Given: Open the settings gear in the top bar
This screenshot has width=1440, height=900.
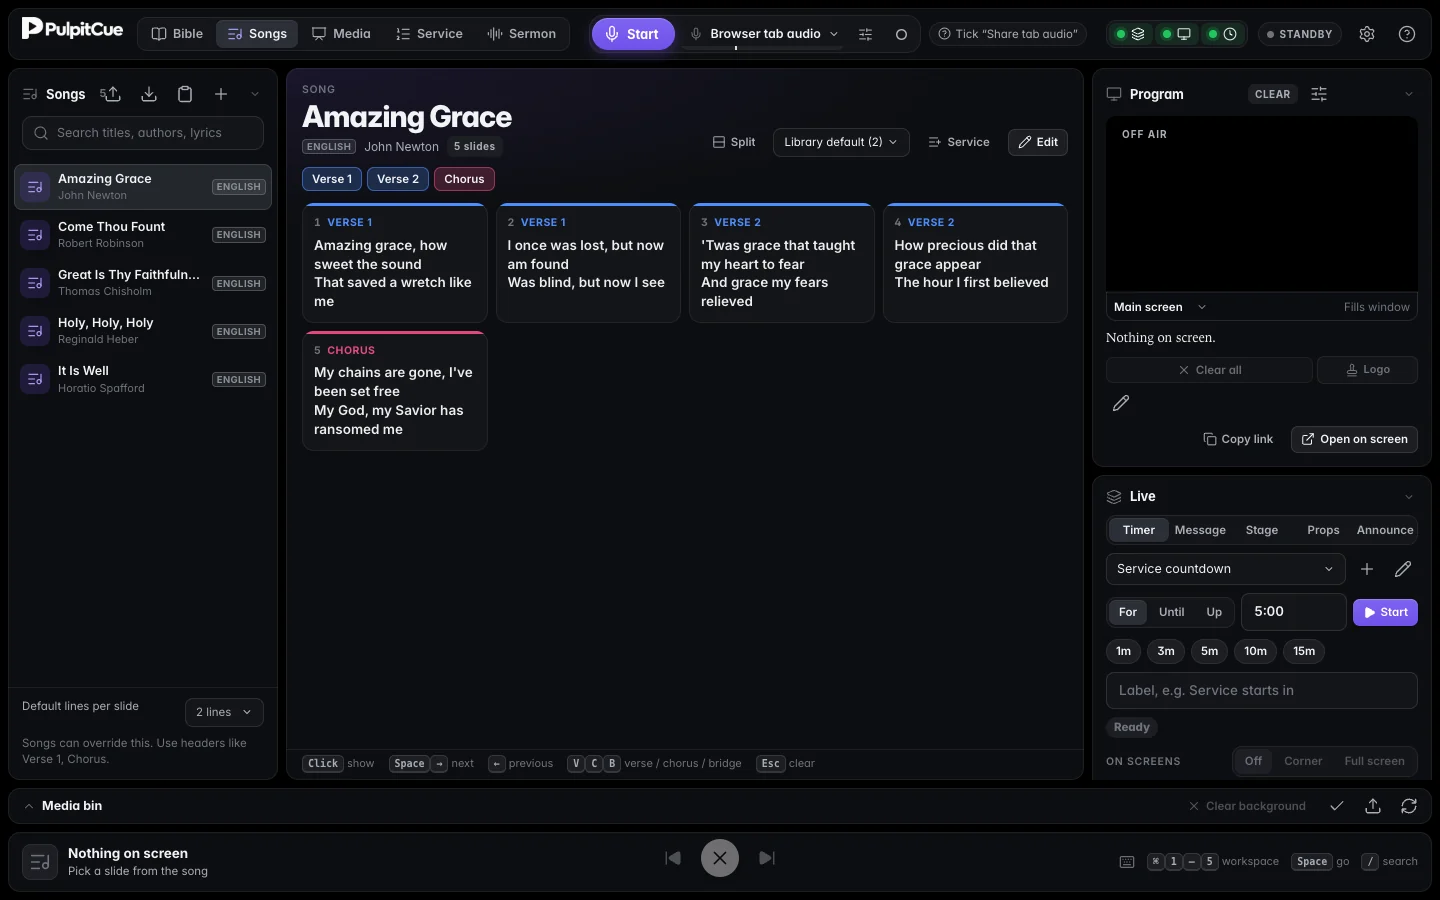Looking at the screenshot, I should [x=1367, y=34].
